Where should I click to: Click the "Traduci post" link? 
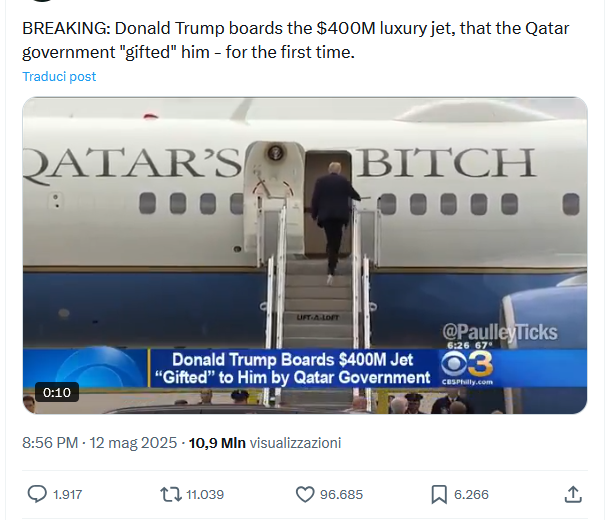[59, 77]
